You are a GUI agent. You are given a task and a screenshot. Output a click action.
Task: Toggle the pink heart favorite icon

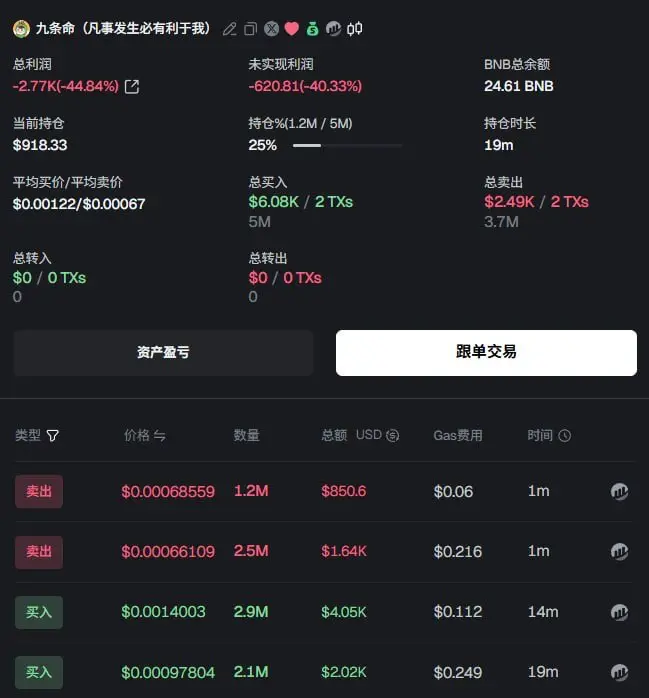292,28
